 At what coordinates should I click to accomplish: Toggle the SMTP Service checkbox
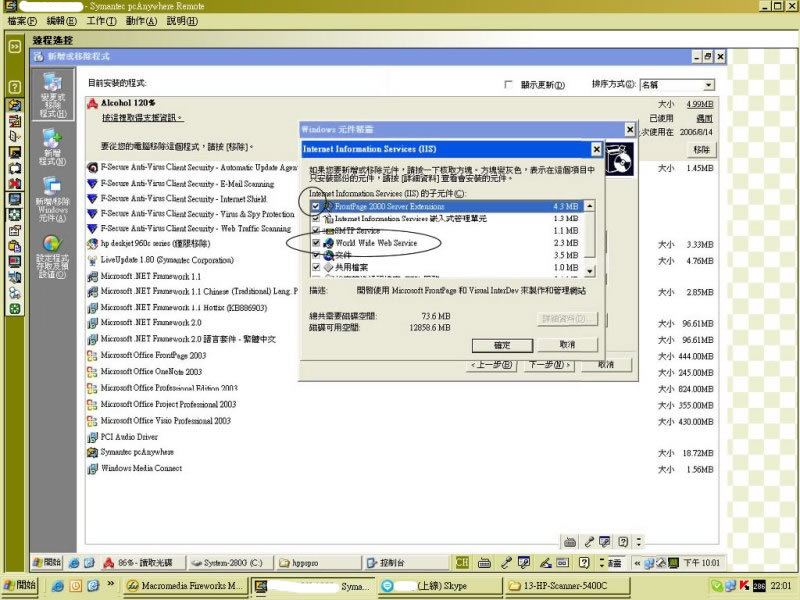(x=316, y=231)
